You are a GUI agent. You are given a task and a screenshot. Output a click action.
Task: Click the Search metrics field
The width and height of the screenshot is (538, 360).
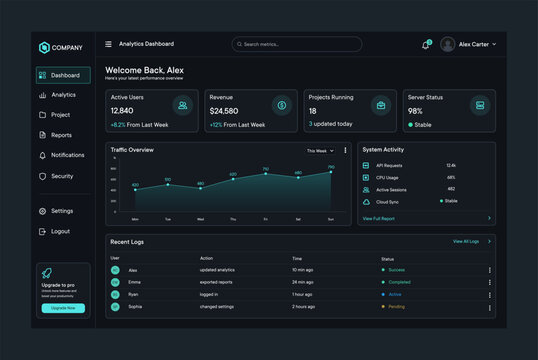click(x=297, y=44)
